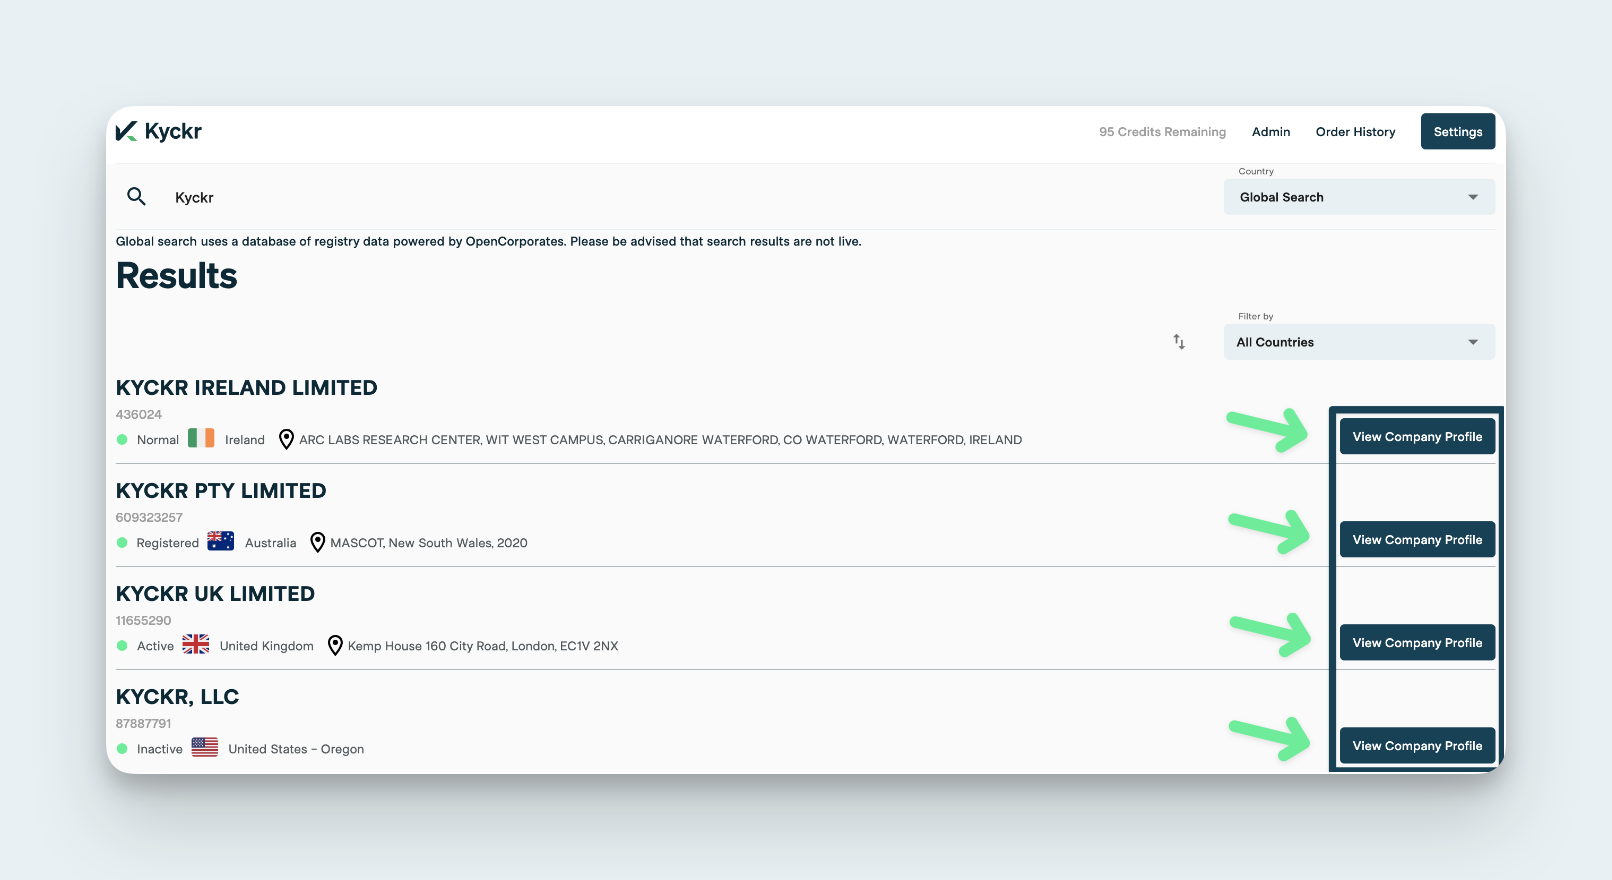The image size is (1612, 880).
Task: Click the United Kingdom flag icon
Action: tap(196, 644)
